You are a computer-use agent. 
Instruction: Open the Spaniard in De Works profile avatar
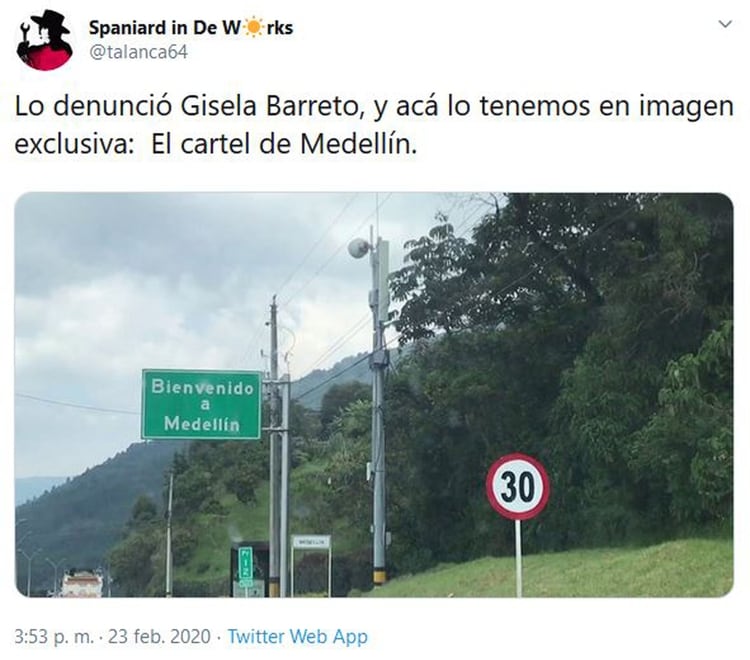coord(44,40)
